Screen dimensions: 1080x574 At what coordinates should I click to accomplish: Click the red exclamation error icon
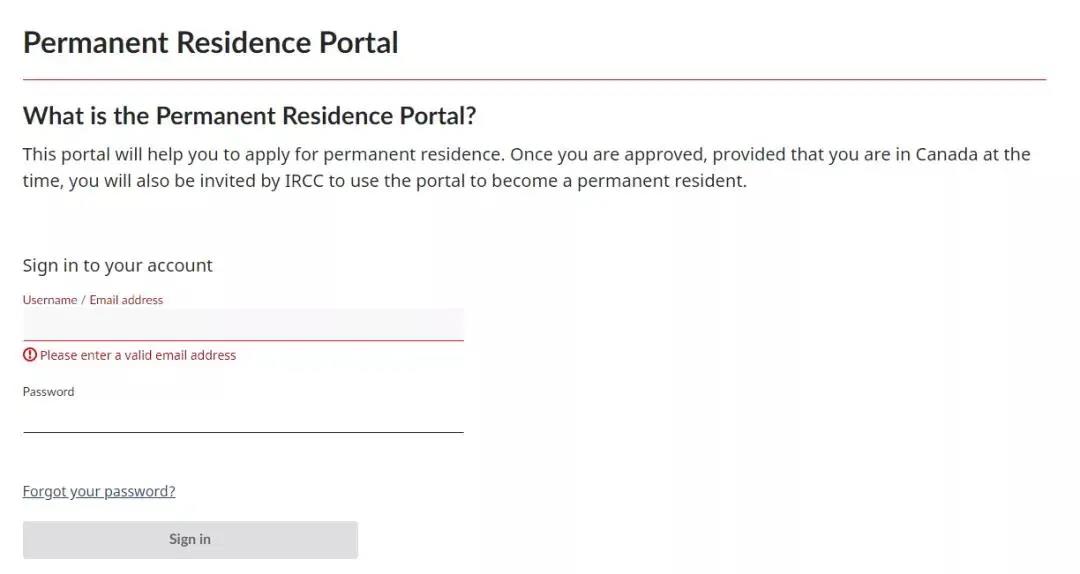point(30,355)
